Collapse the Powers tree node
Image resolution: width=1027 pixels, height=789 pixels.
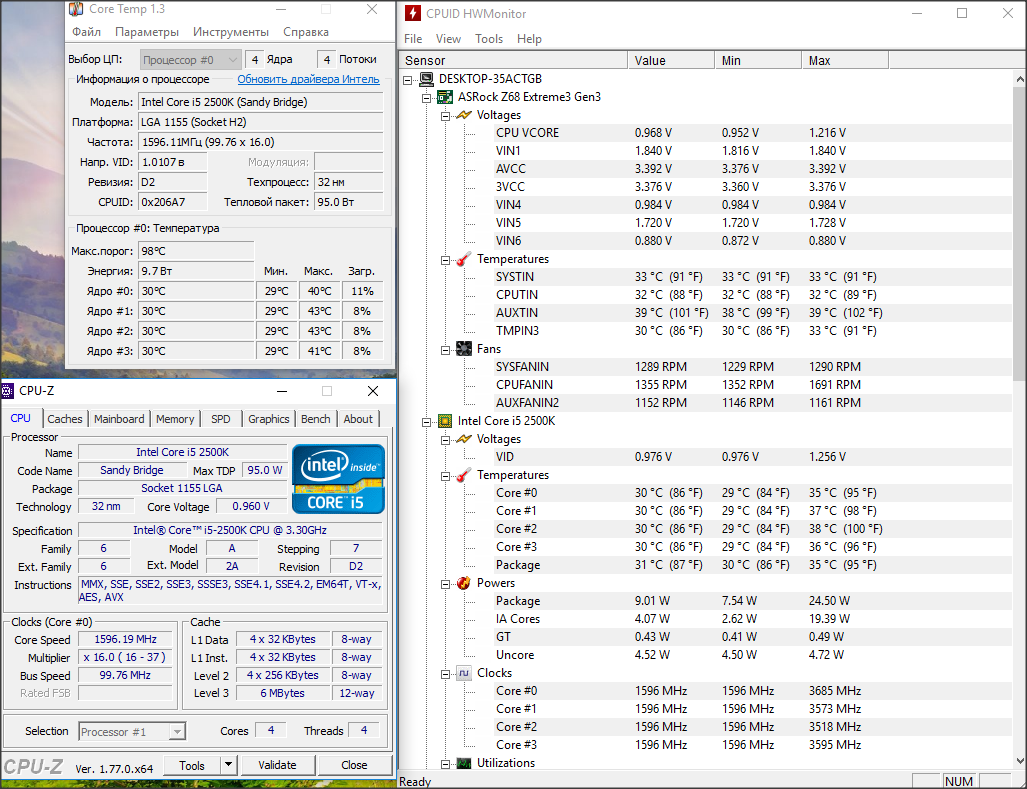[x=445, y=584]
